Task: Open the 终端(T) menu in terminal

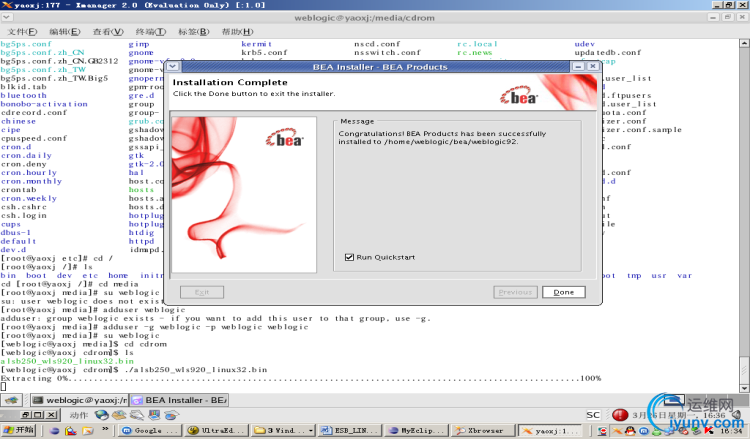Action: [151, 32]
